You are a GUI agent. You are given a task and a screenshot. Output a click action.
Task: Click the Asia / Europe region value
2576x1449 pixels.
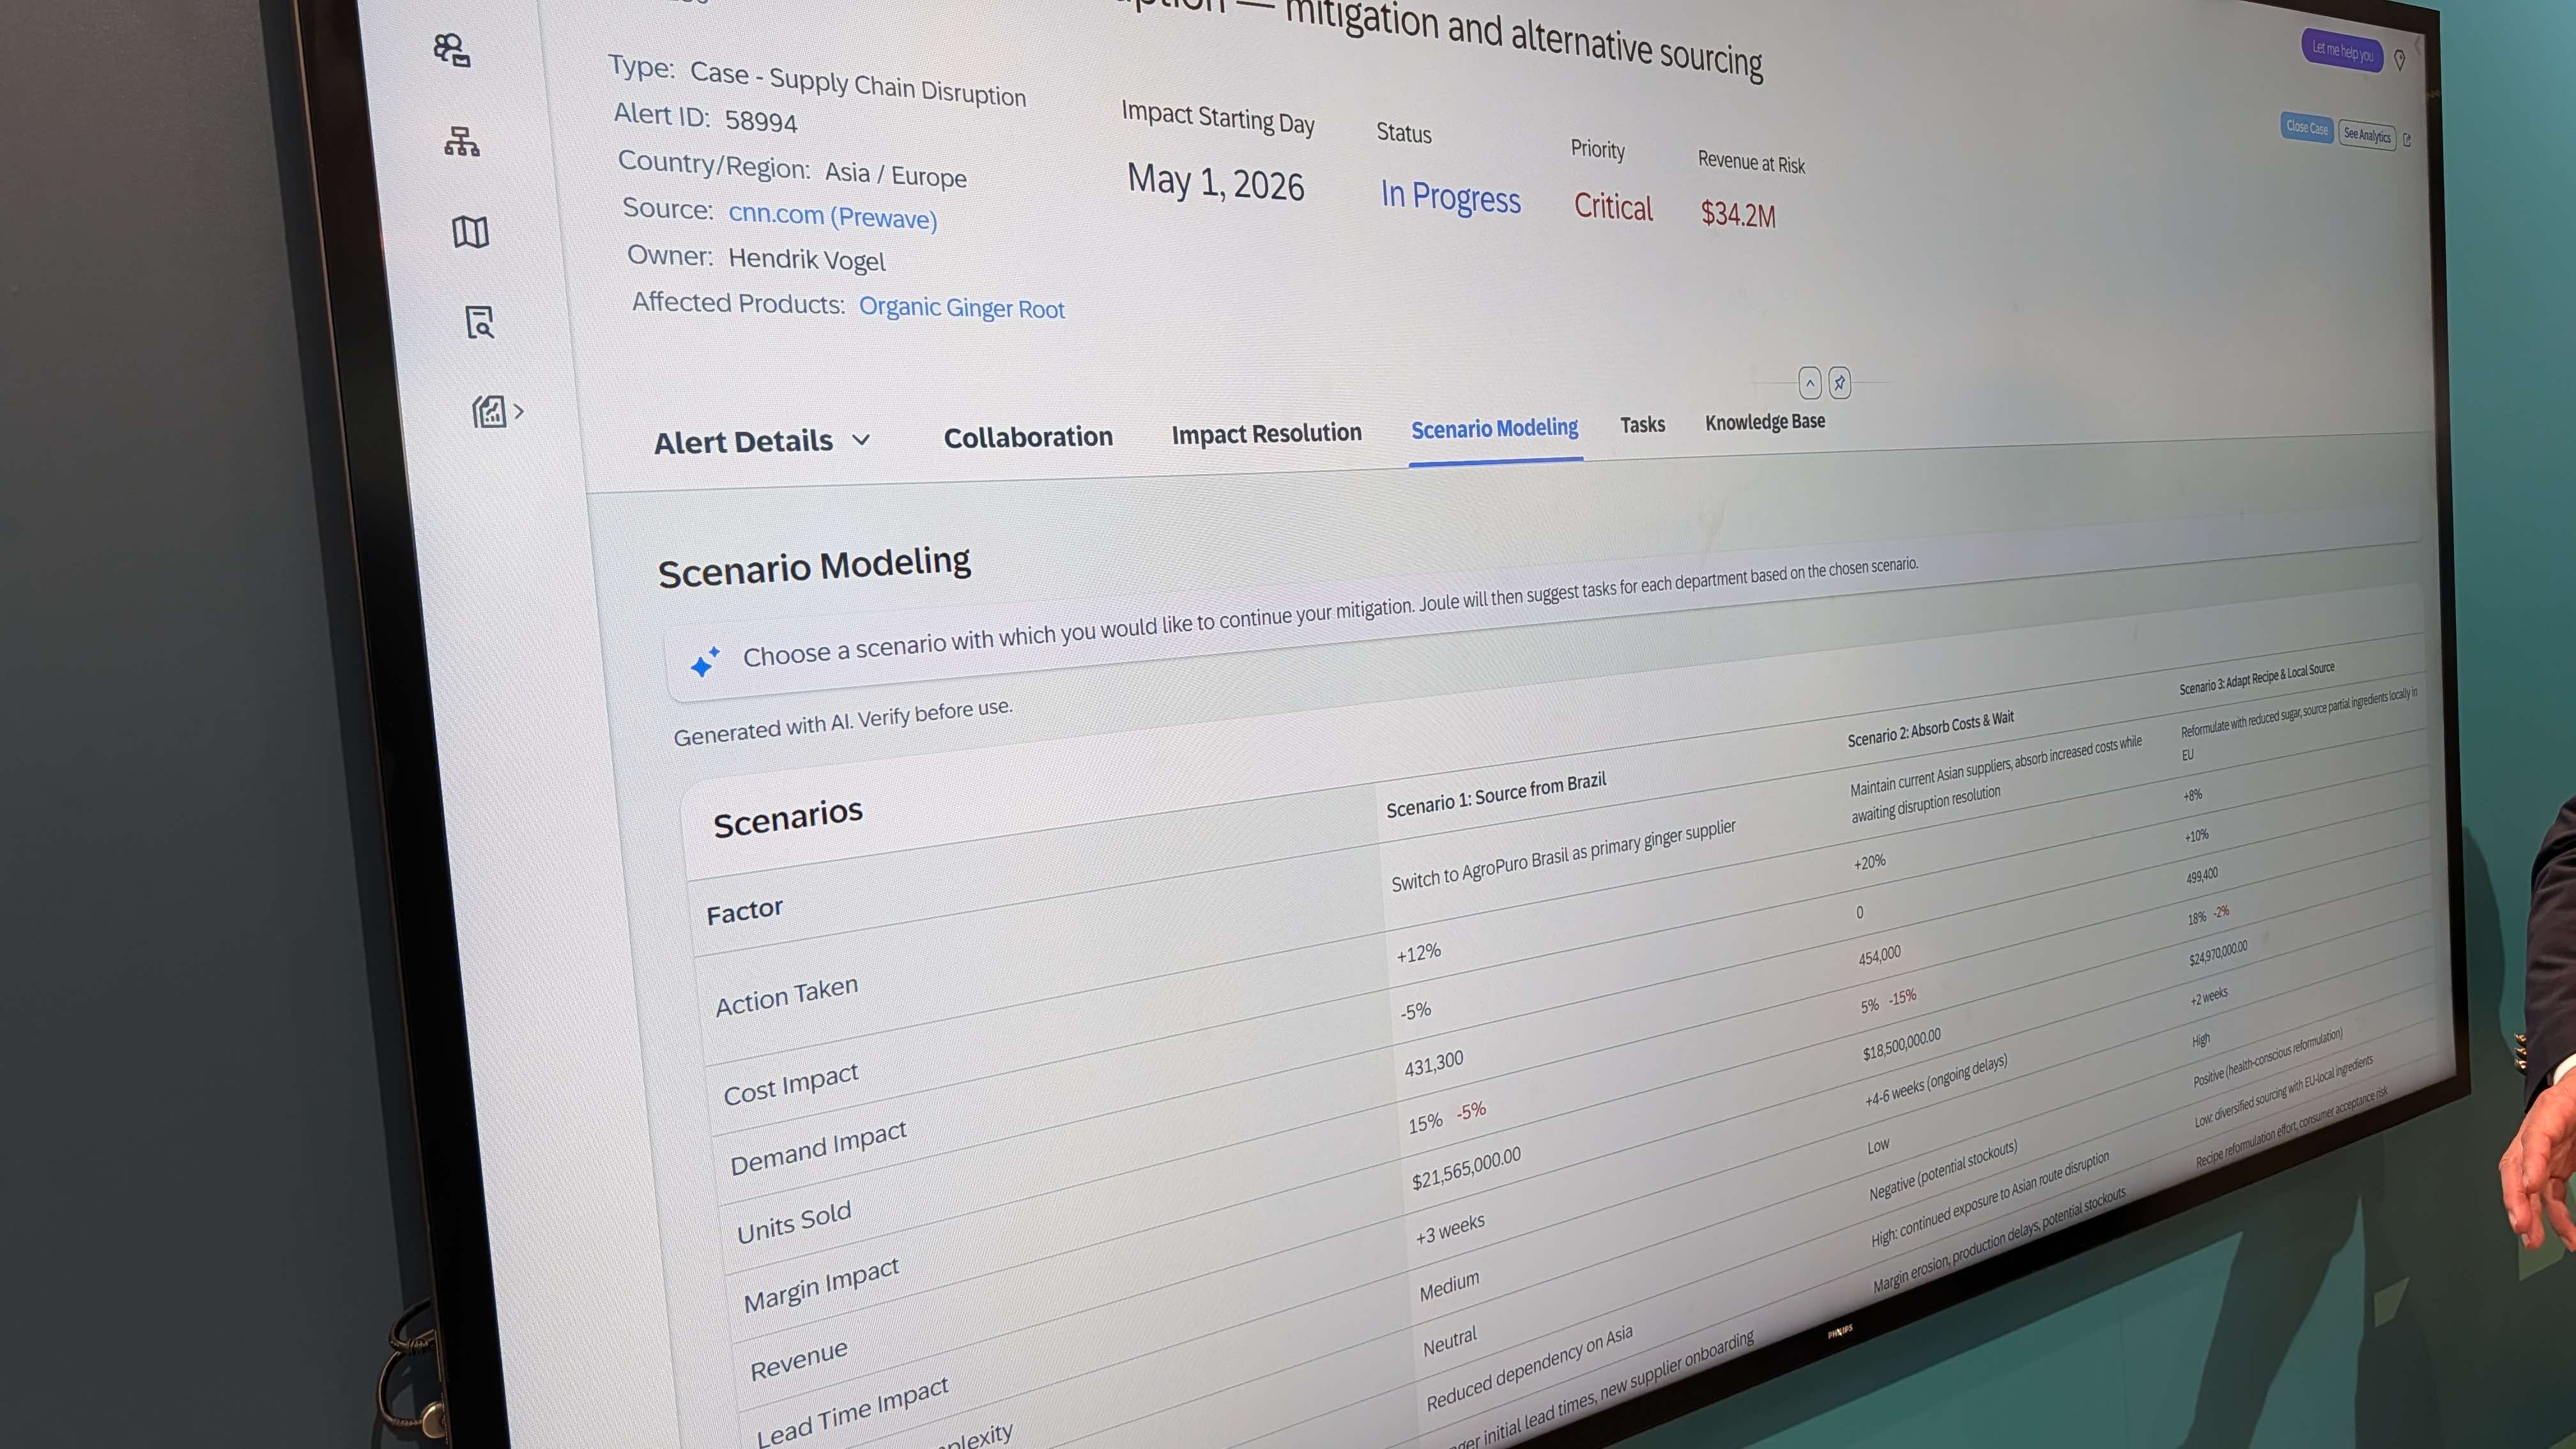coord(896,174)
